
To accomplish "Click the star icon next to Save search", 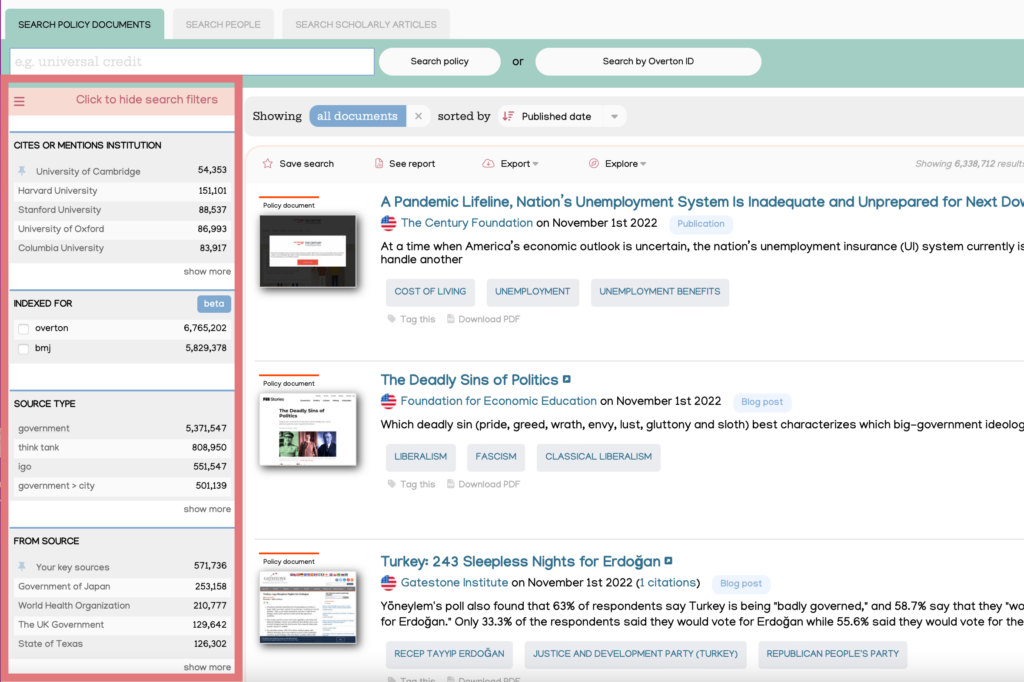I will [x=268, y=163].
